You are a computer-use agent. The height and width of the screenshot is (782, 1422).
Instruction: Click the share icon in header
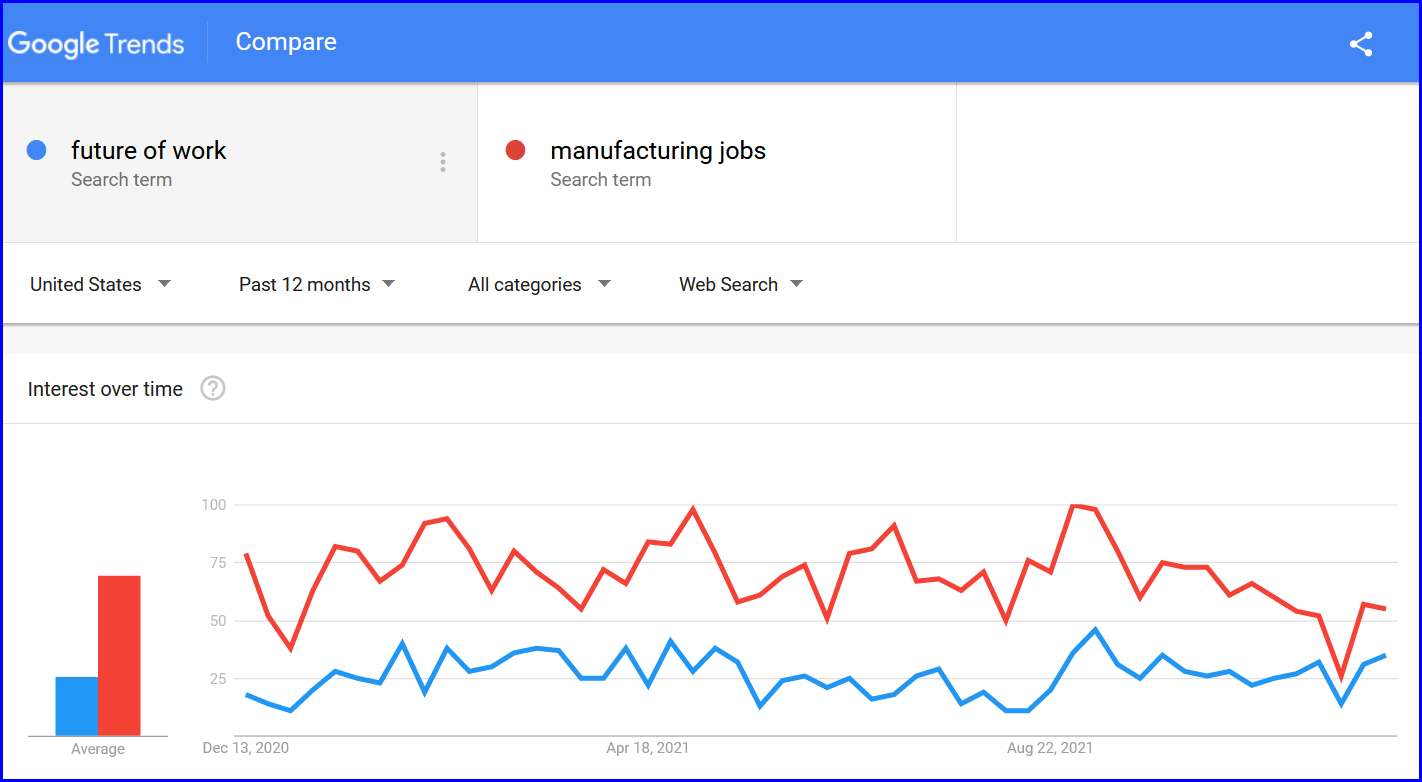[x=1360, y=44]
